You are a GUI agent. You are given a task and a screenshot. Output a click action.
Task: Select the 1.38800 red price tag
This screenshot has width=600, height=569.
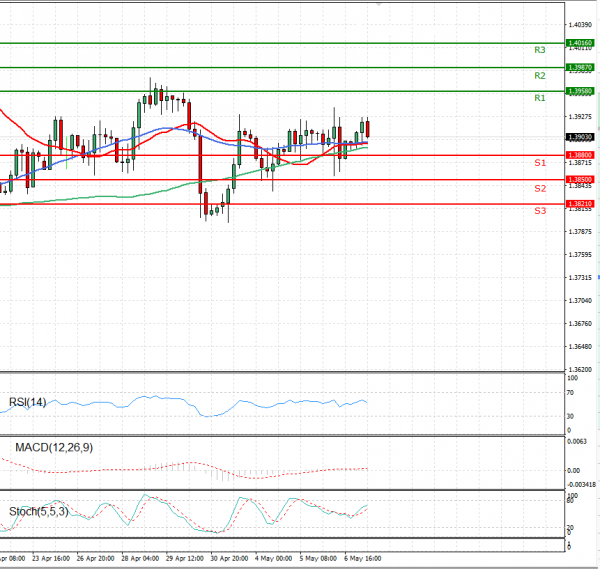[x=580, y=155]
